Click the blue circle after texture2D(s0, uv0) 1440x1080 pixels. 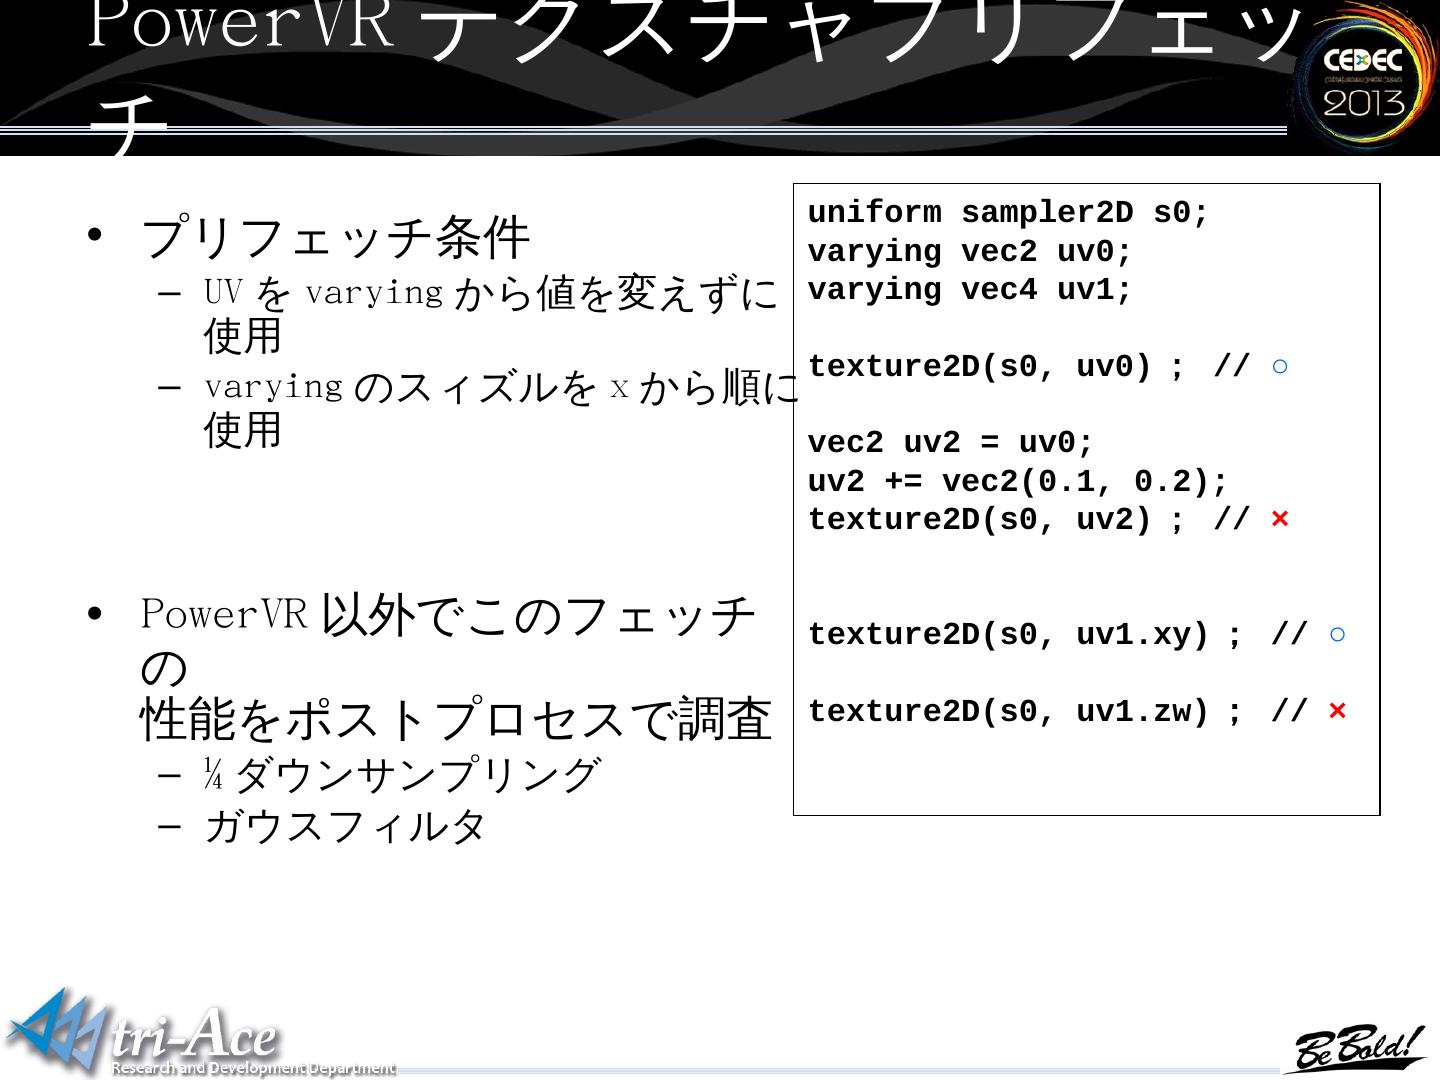click(1280, 367)
